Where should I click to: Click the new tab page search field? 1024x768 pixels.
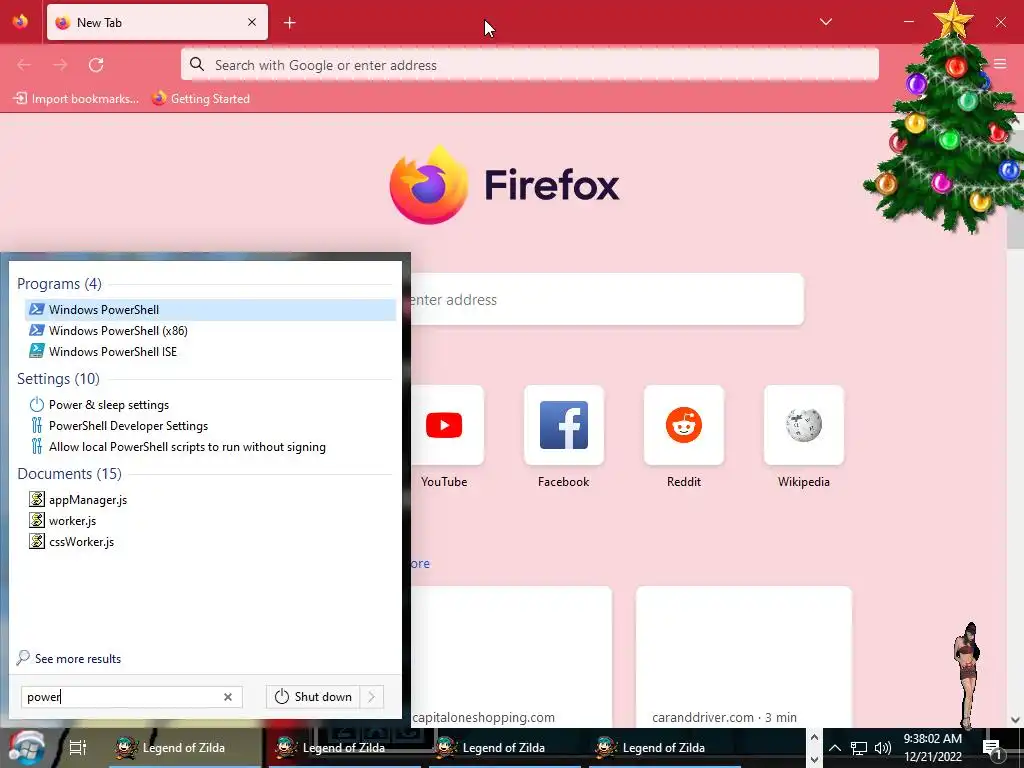[x=607, y=300]
